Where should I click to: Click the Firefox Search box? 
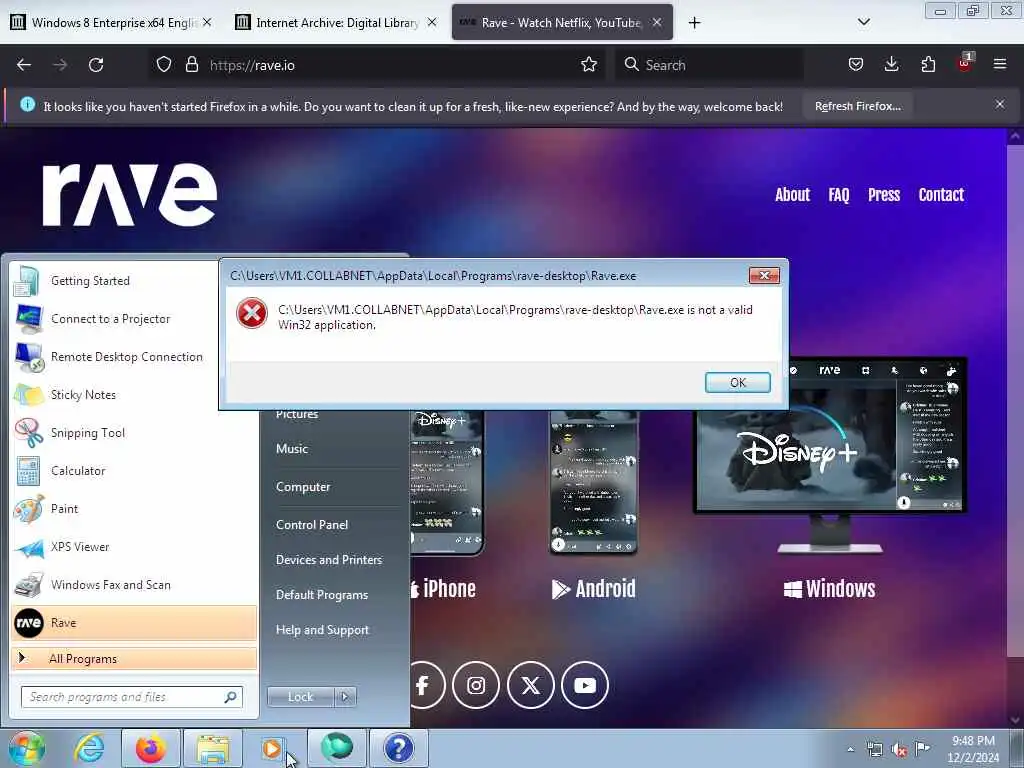point(709,65)
